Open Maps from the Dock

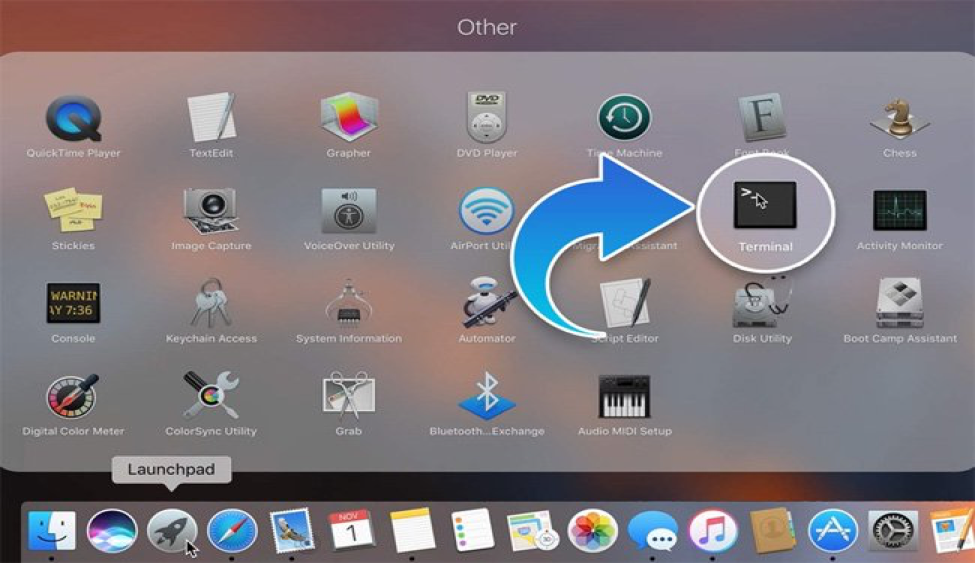click(x=532, y=531)
